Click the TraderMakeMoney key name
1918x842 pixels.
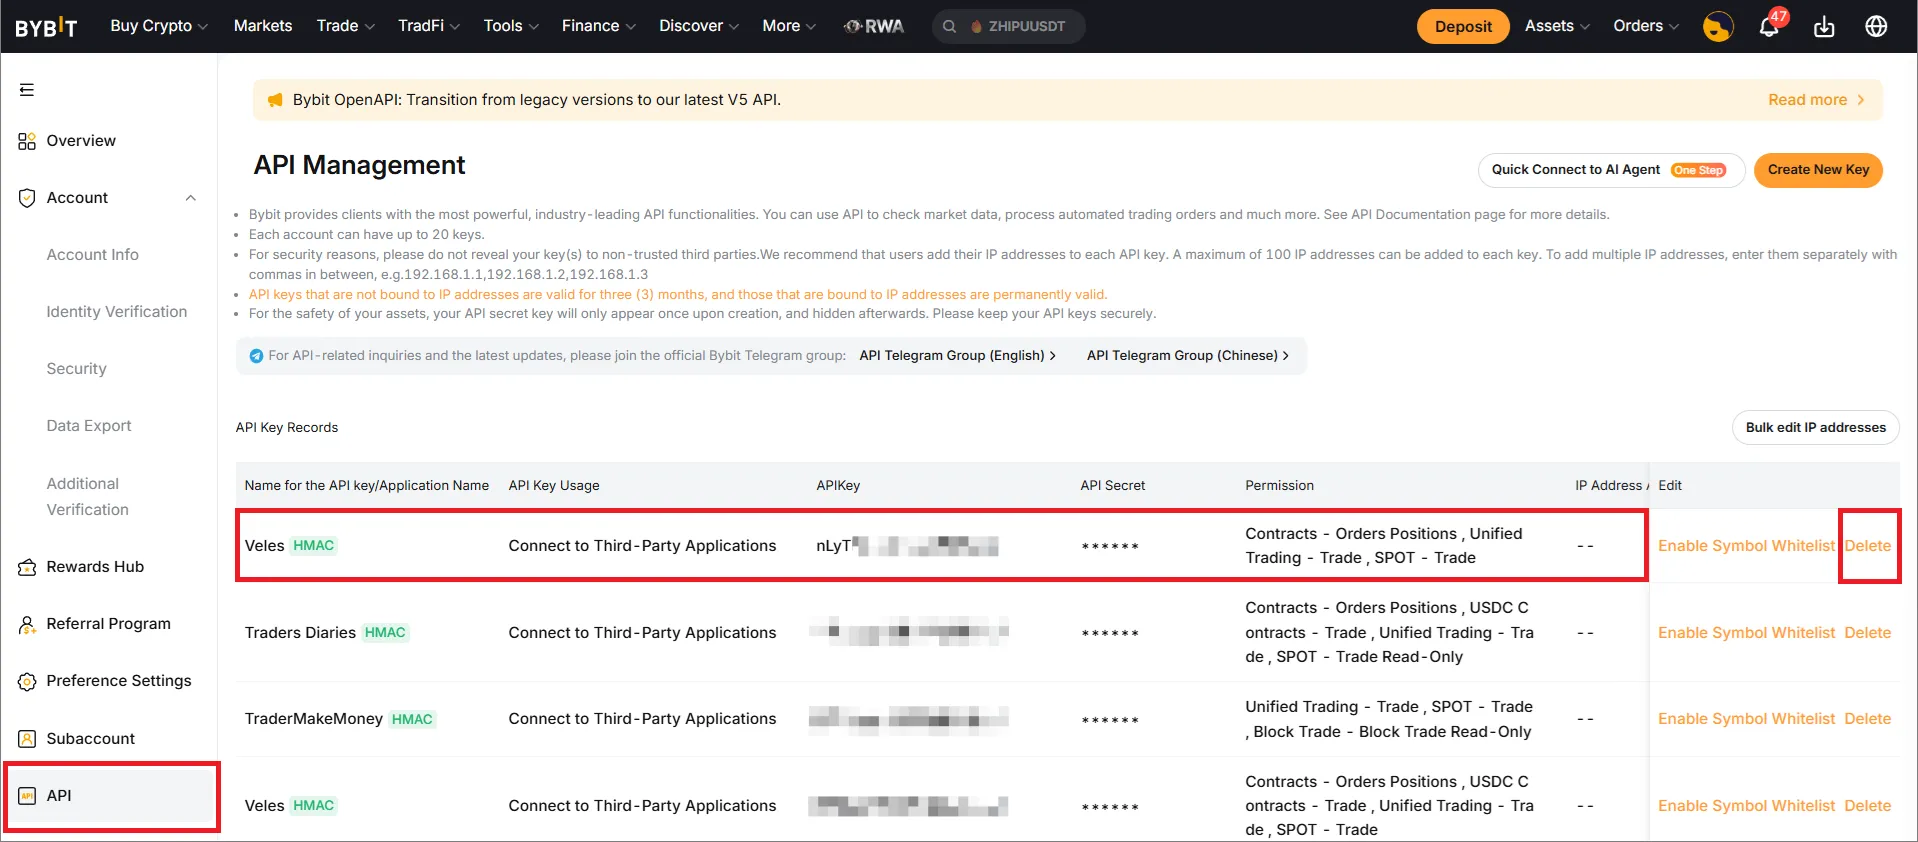click(314, 719)
